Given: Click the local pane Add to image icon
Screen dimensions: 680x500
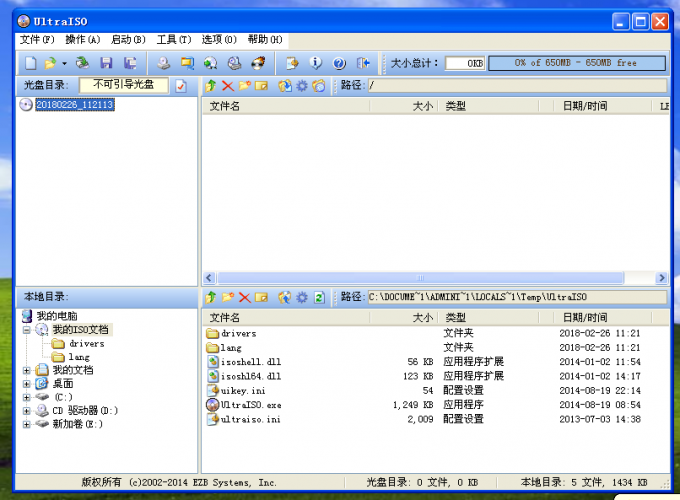Looking at the screenshot, I should pos(285,297).
